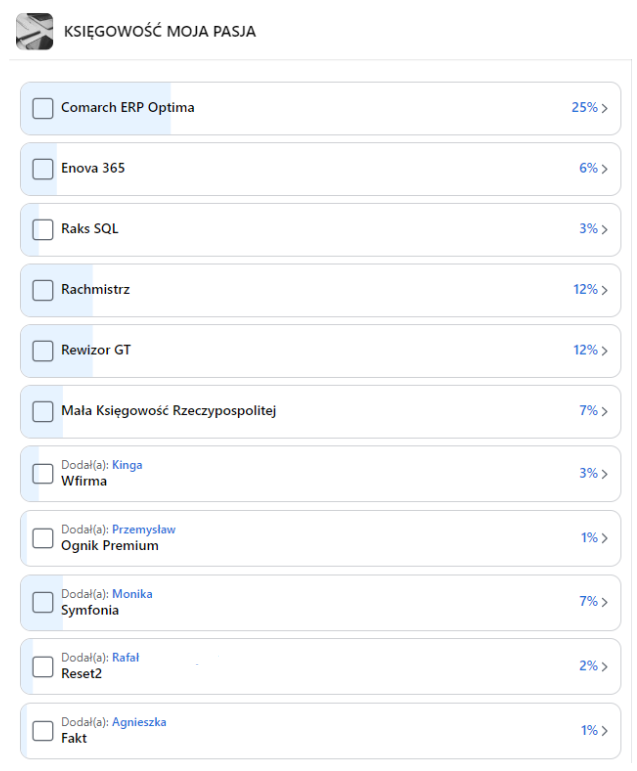This screenshot has height=771, width=637.
Task: Select the Raks SQL checkbox
Action: (43, 230)
